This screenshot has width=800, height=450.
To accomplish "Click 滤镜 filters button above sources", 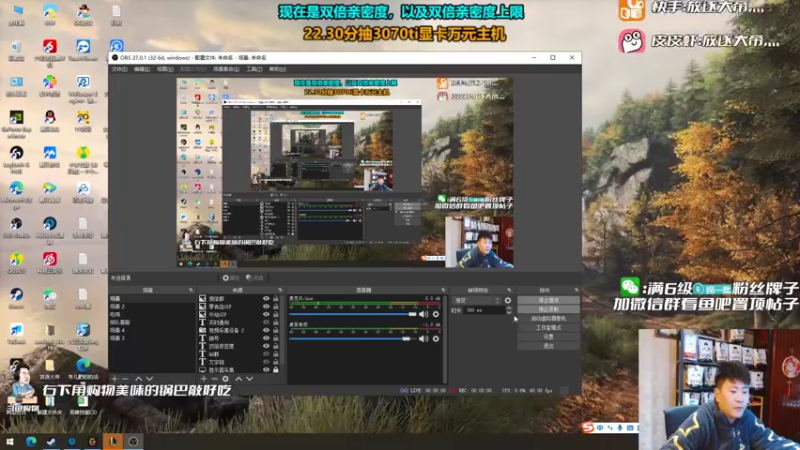I will 255,278.
